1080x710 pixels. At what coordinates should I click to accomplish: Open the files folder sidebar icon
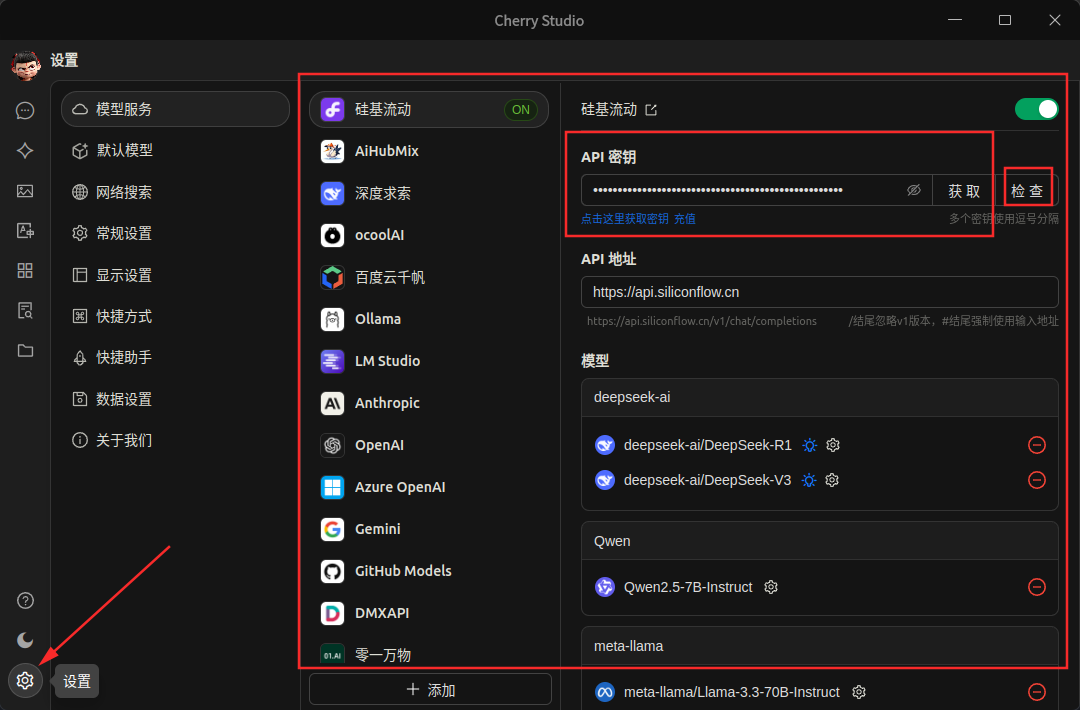pyautogui.click(x=25, y=351)
